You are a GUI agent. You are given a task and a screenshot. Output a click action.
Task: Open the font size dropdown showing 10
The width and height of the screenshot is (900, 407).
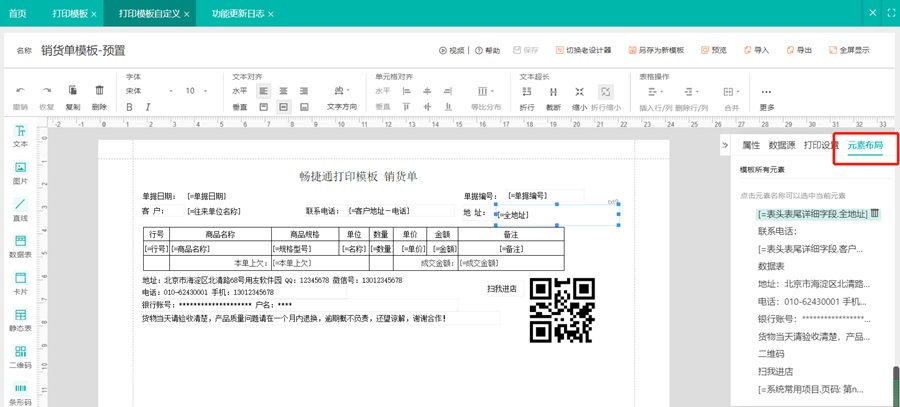[196, 91]
